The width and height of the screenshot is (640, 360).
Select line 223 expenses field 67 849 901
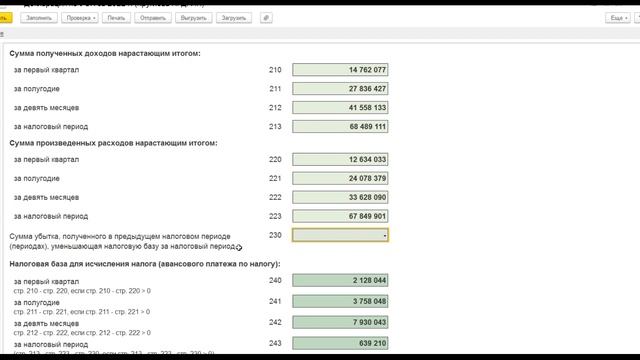[x=340, y=216]
